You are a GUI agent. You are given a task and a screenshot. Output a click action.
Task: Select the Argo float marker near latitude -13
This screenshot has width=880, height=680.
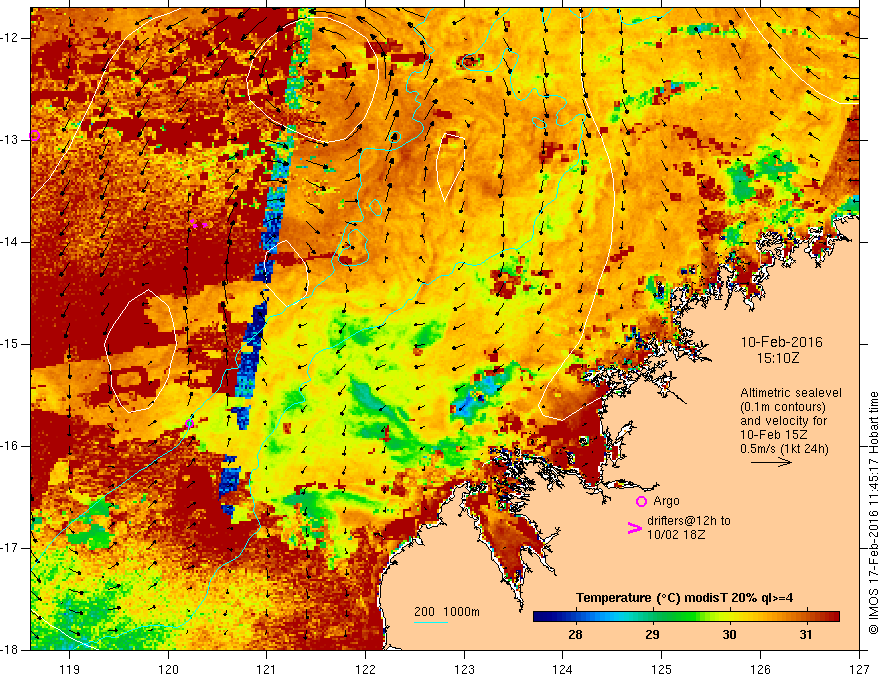coord(34,135)
